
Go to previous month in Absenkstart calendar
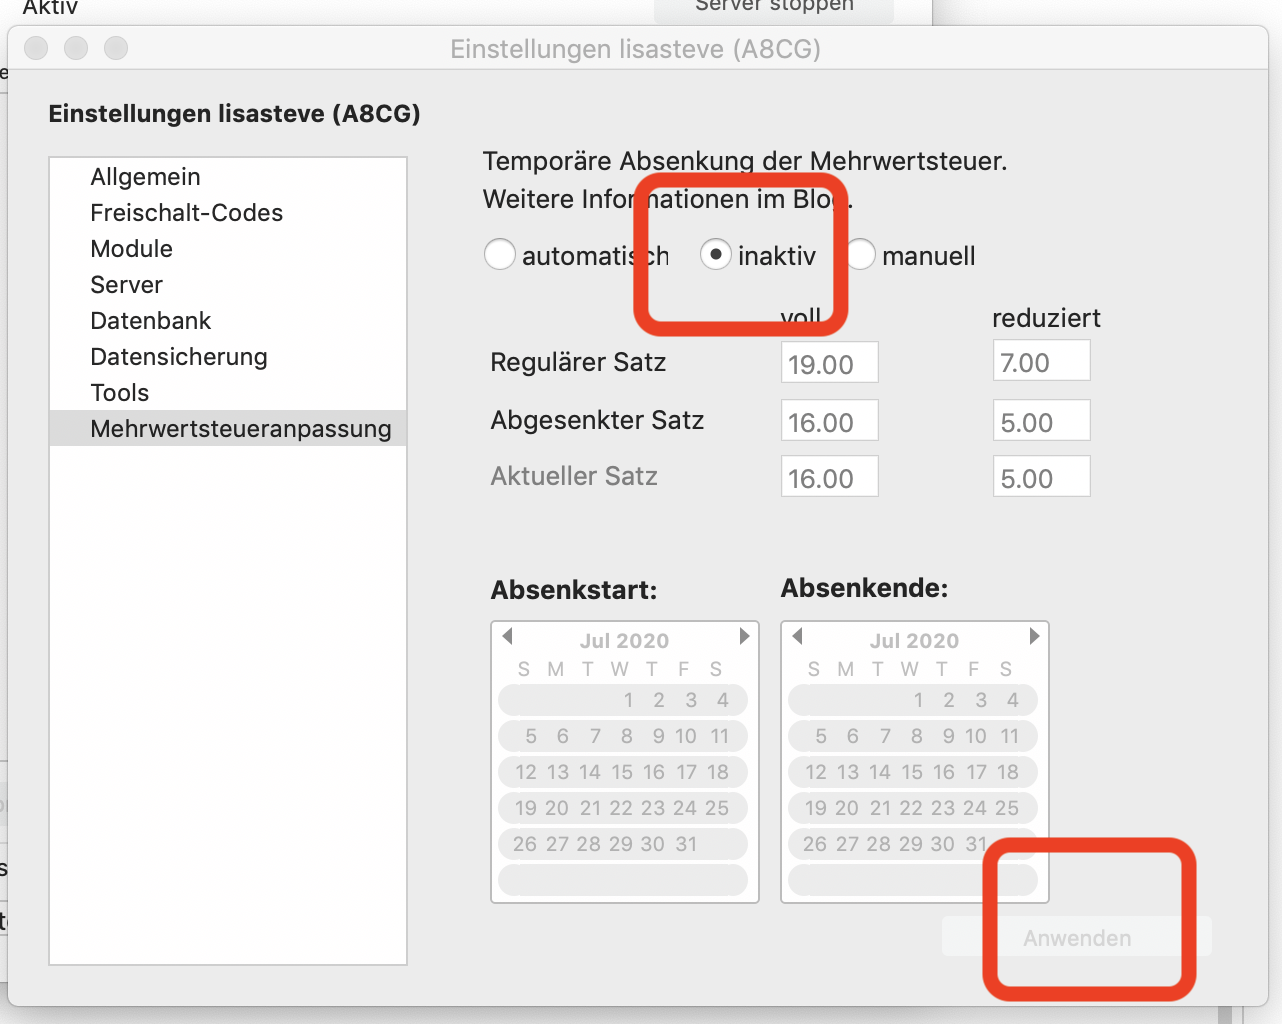508,636
